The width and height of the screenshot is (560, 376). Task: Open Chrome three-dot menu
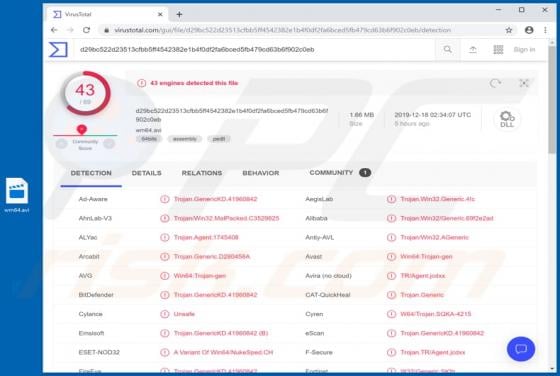[x=545, y=30]
